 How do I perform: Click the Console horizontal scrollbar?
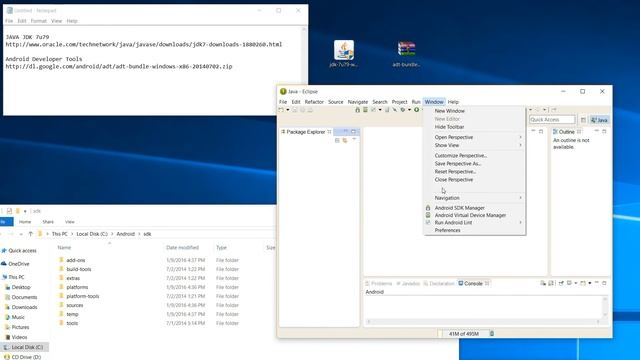point(484,322)
